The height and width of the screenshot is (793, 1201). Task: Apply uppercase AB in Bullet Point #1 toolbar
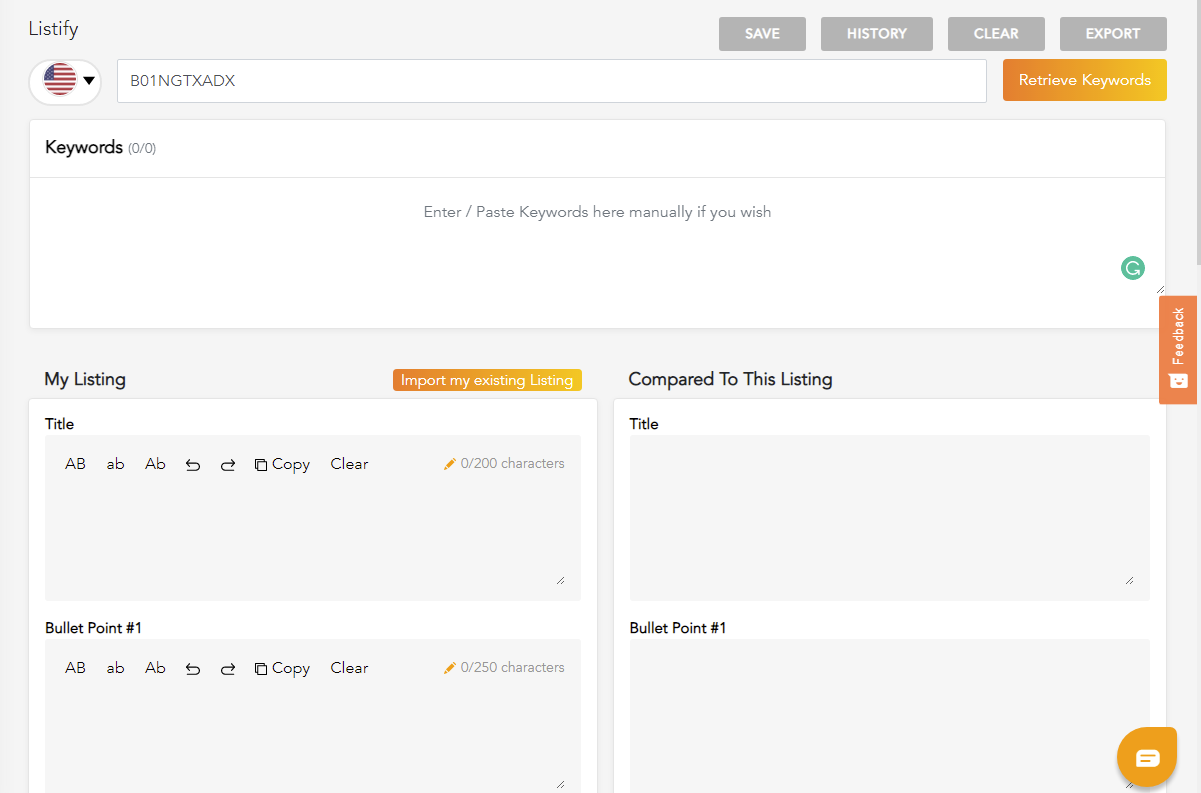pos(76,668)
